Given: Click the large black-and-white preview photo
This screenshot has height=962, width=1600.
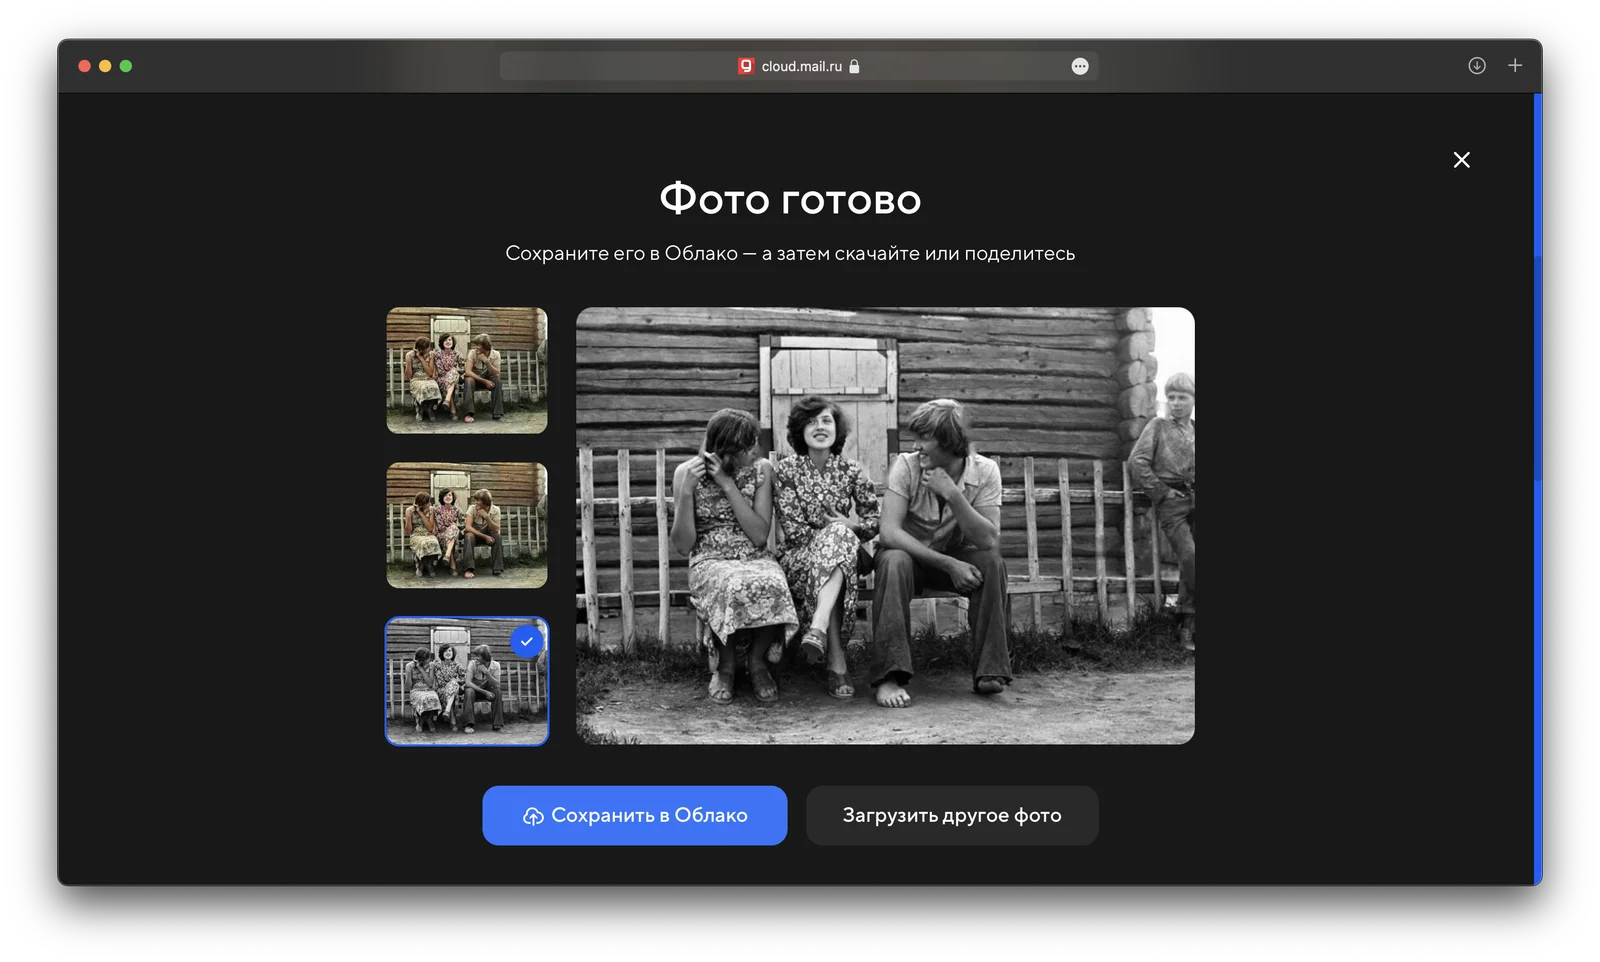Looking at the screenshot, I should (885, 525).
